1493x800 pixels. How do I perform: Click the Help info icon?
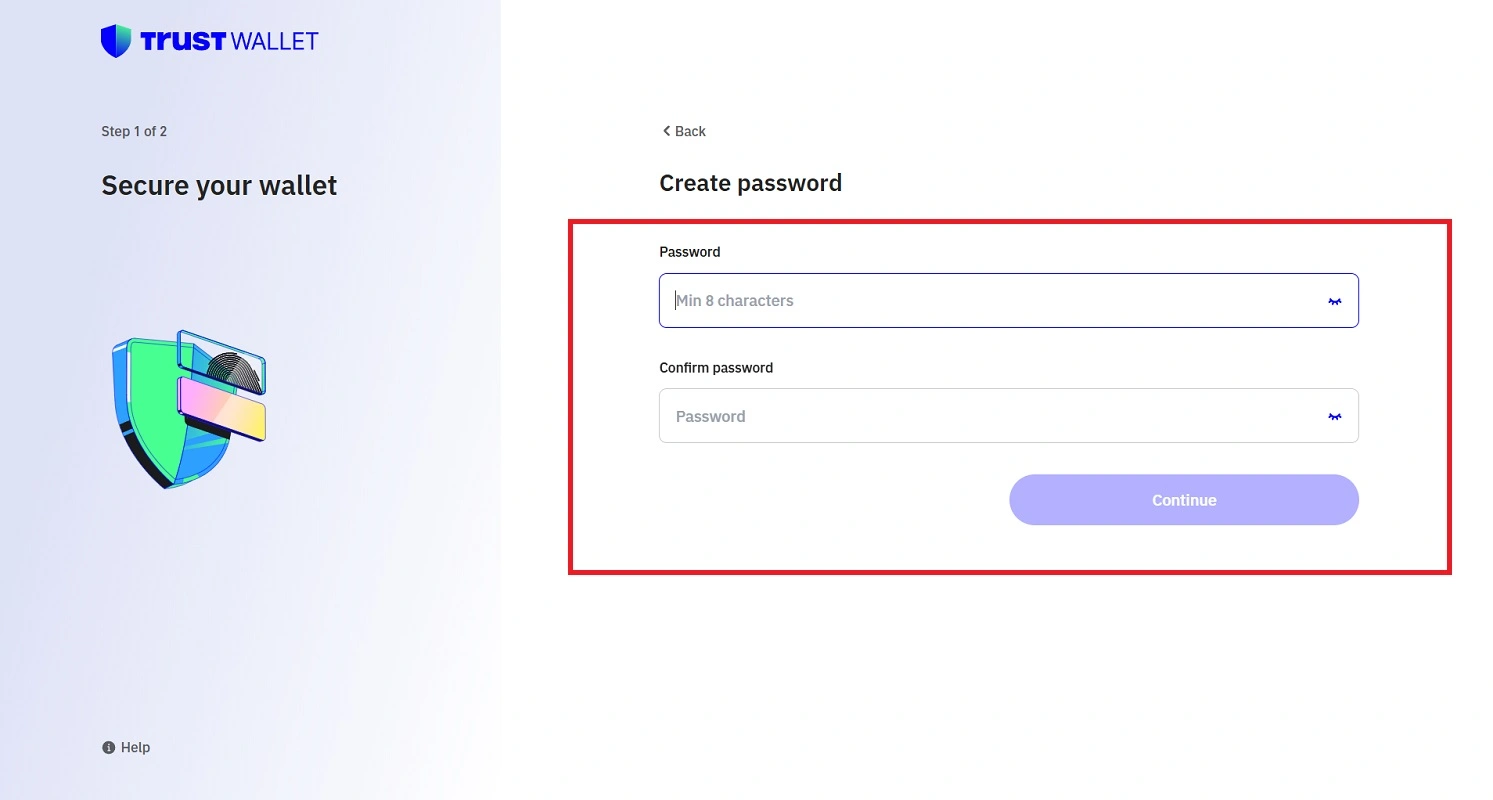click(x=107, y=747)
